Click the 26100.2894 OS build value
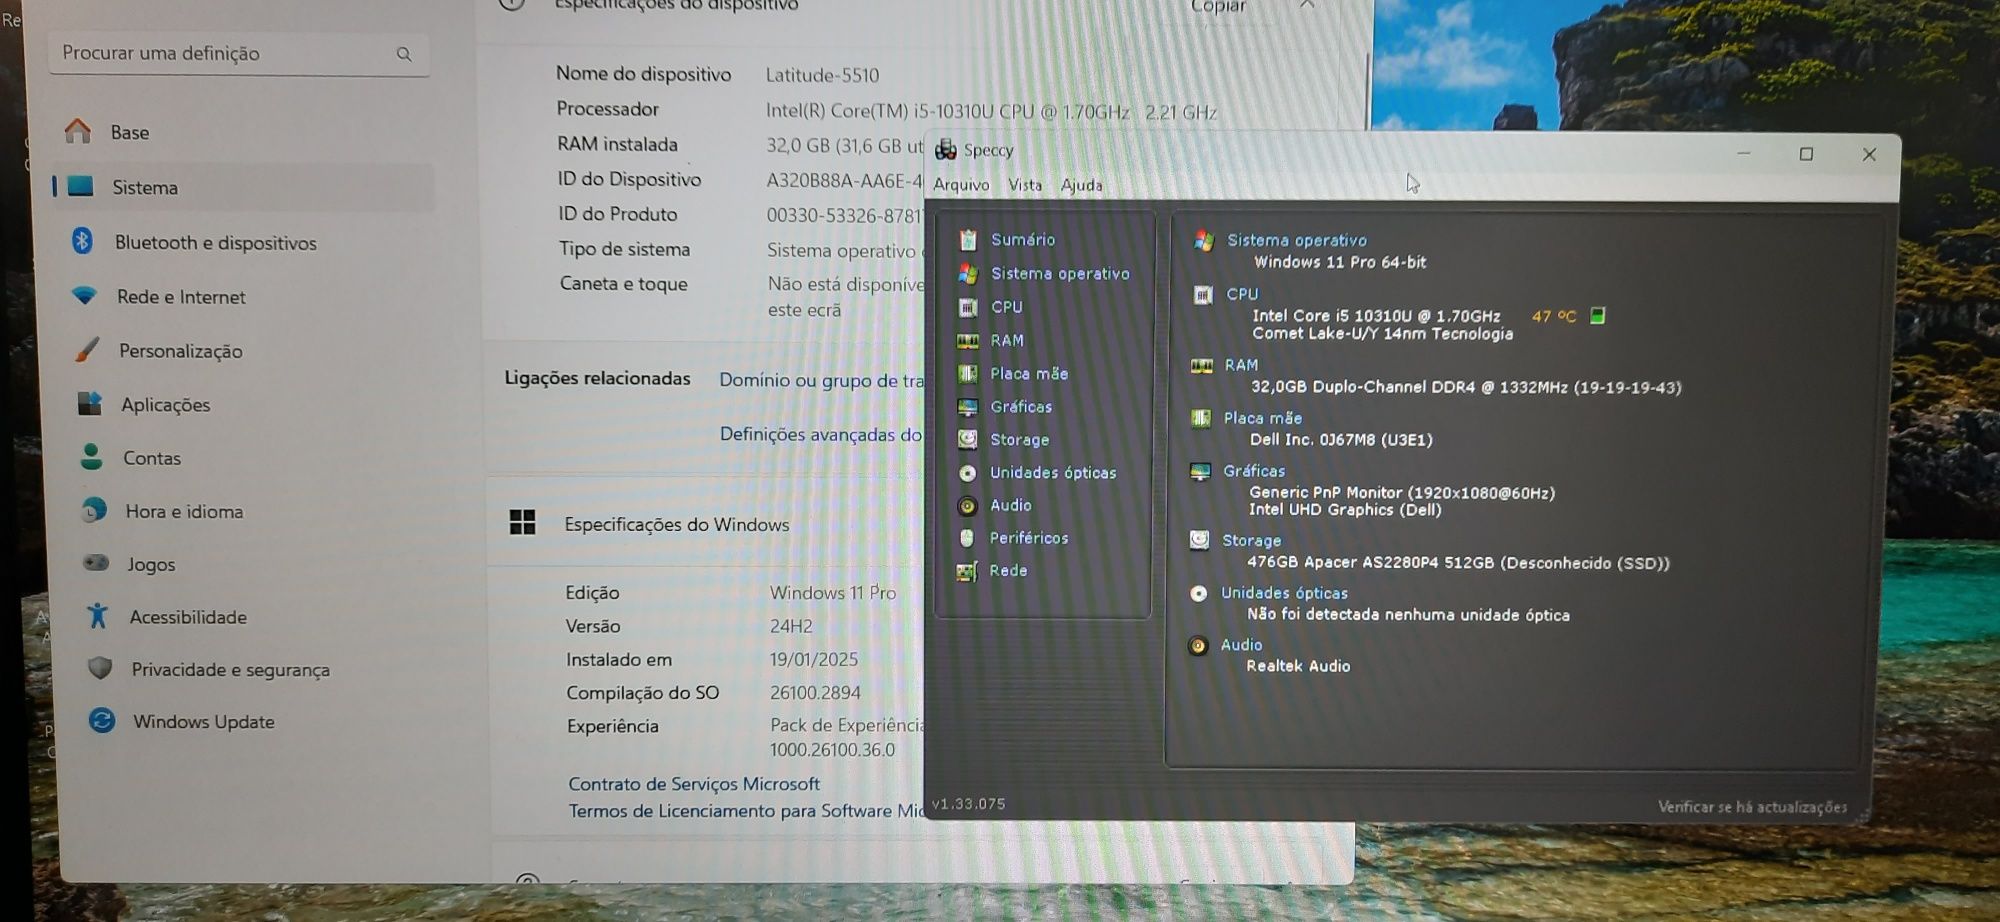2000x922 pixels. pyautogui.click(x=815, y=693)
